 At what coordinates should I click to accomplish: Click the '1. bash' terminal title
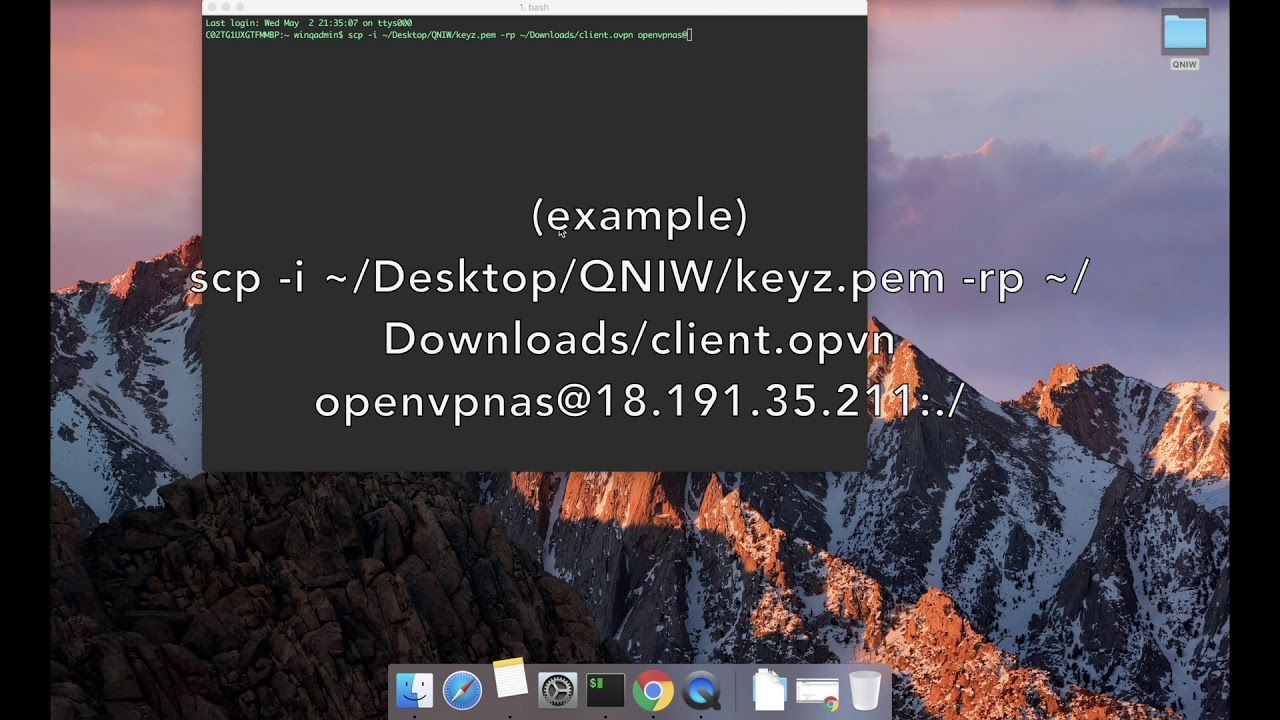pyautogui.click(x=534, y=7)
